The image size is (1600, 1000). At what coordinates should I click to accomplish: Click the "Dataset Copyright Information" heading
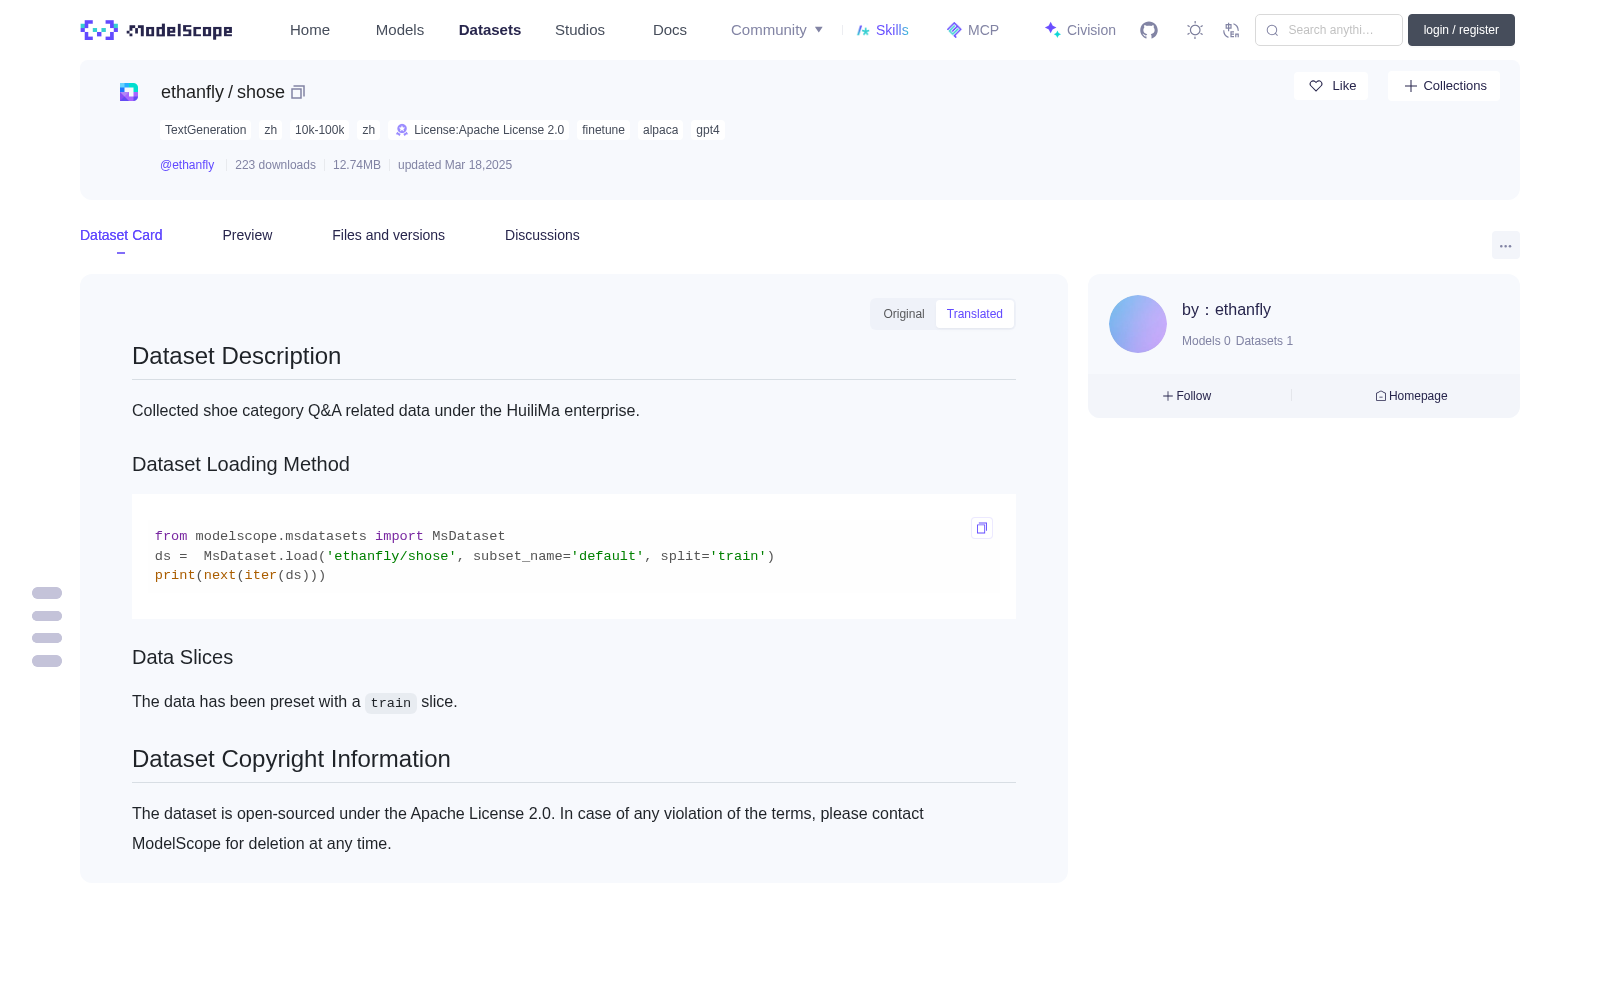tap(291, 759)
